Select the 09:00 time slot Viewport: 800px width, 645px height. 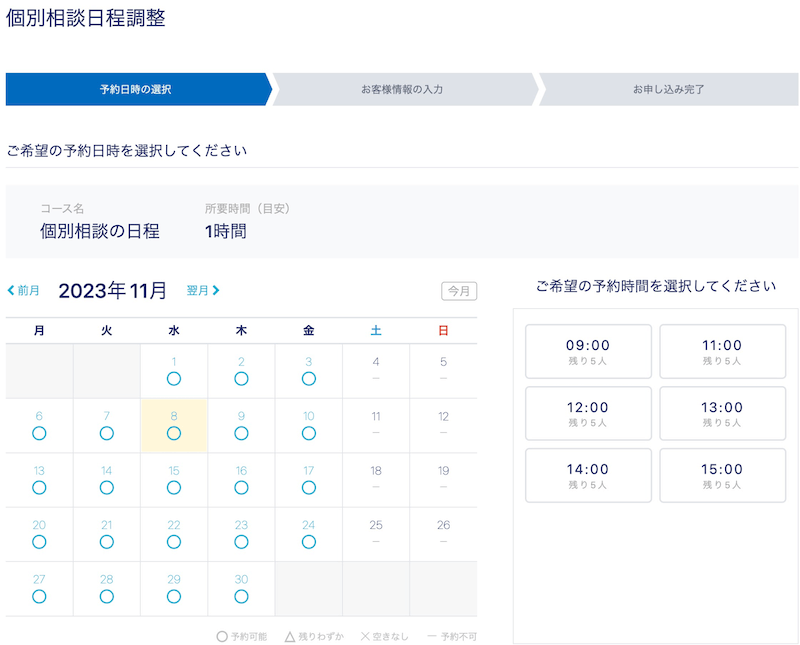[588, 351]
